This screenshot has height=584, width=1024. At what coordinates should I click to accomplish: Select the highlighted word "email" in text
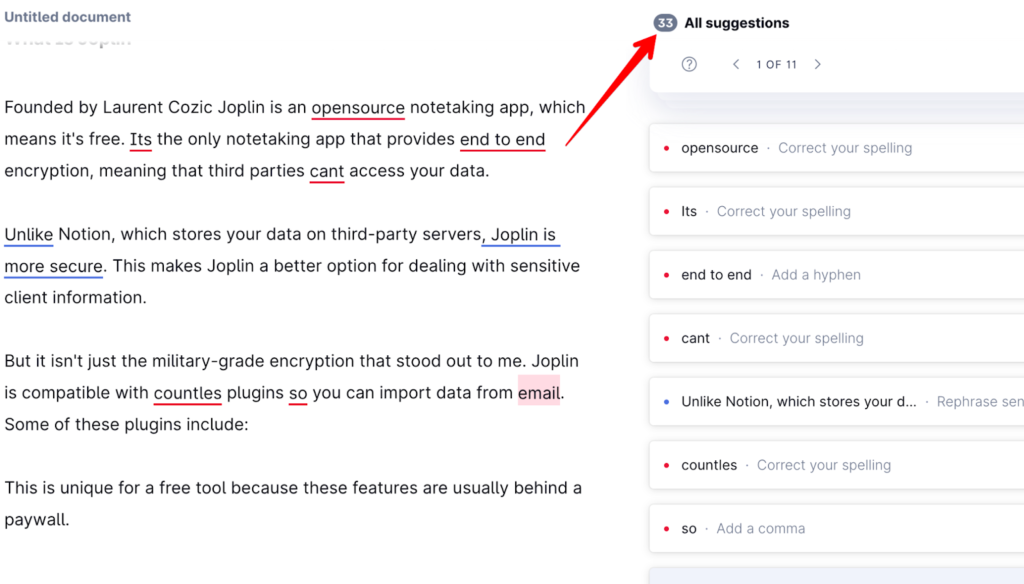point(538,392)
